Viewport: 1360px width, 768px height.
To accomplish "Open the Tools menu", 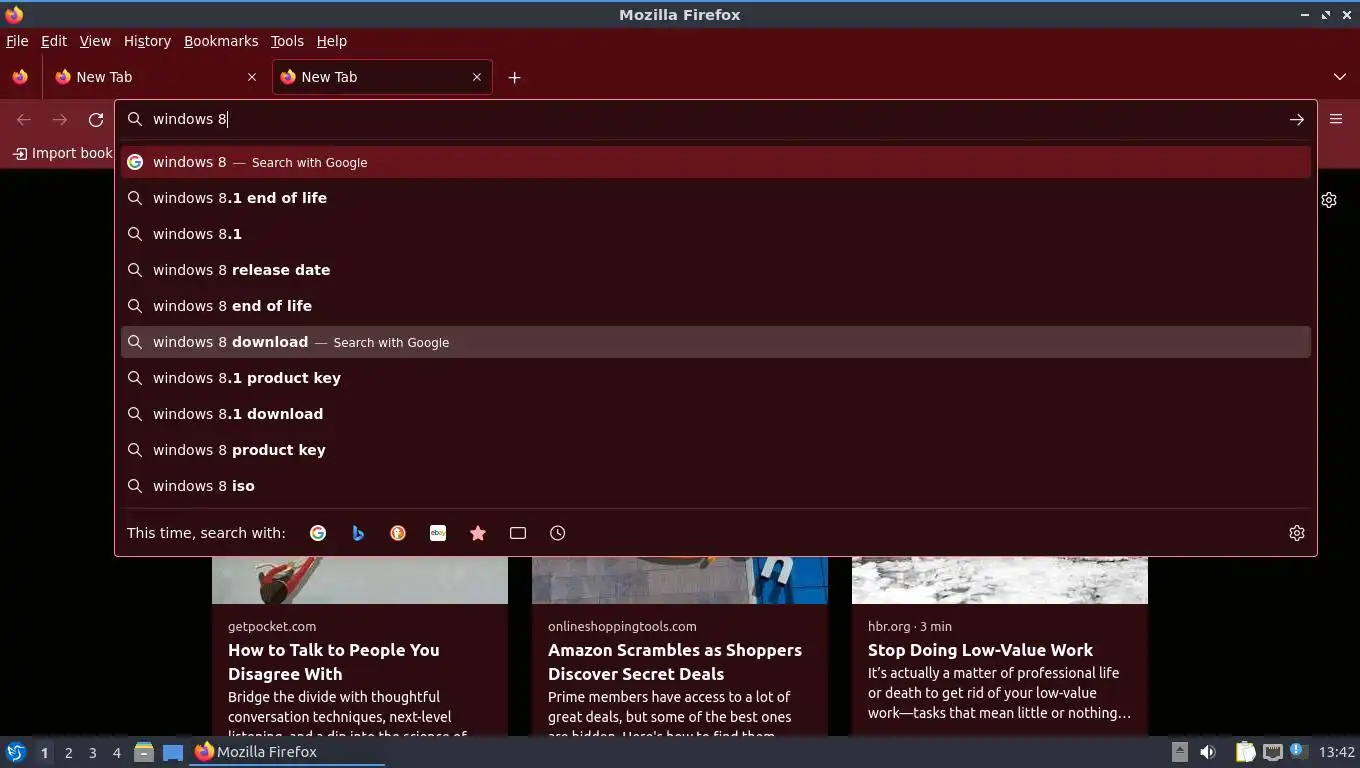I will [x=287, y=41].
